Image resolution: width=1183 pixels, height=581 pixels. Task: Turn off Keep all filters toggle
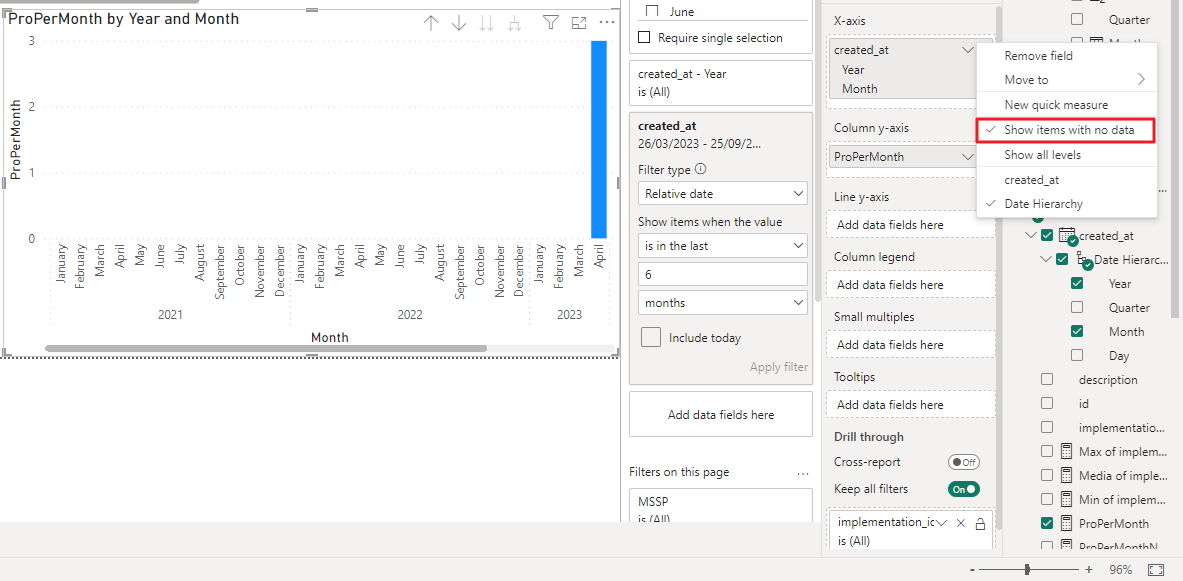pyautogui.click(x=963, y=489)
